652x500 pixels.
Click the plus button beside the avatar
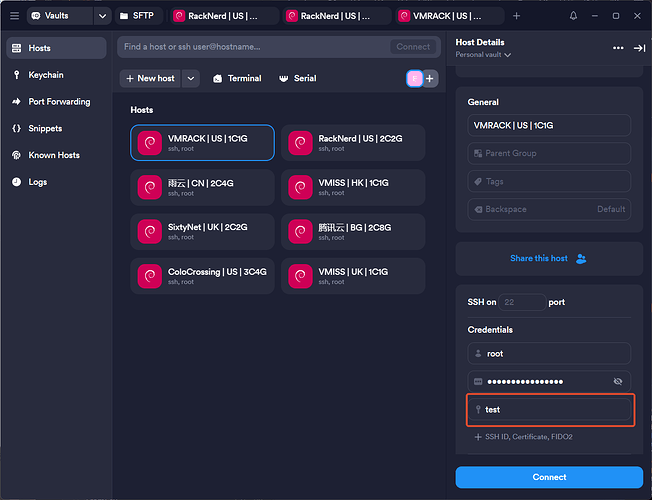(x=430, y=79)
